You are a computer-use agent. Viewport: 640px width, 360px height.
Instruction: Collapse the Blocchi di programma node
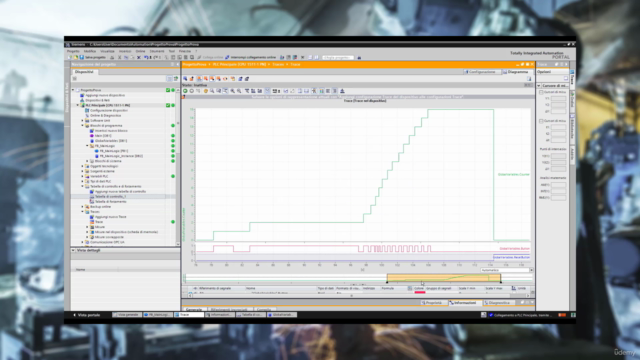82,126
